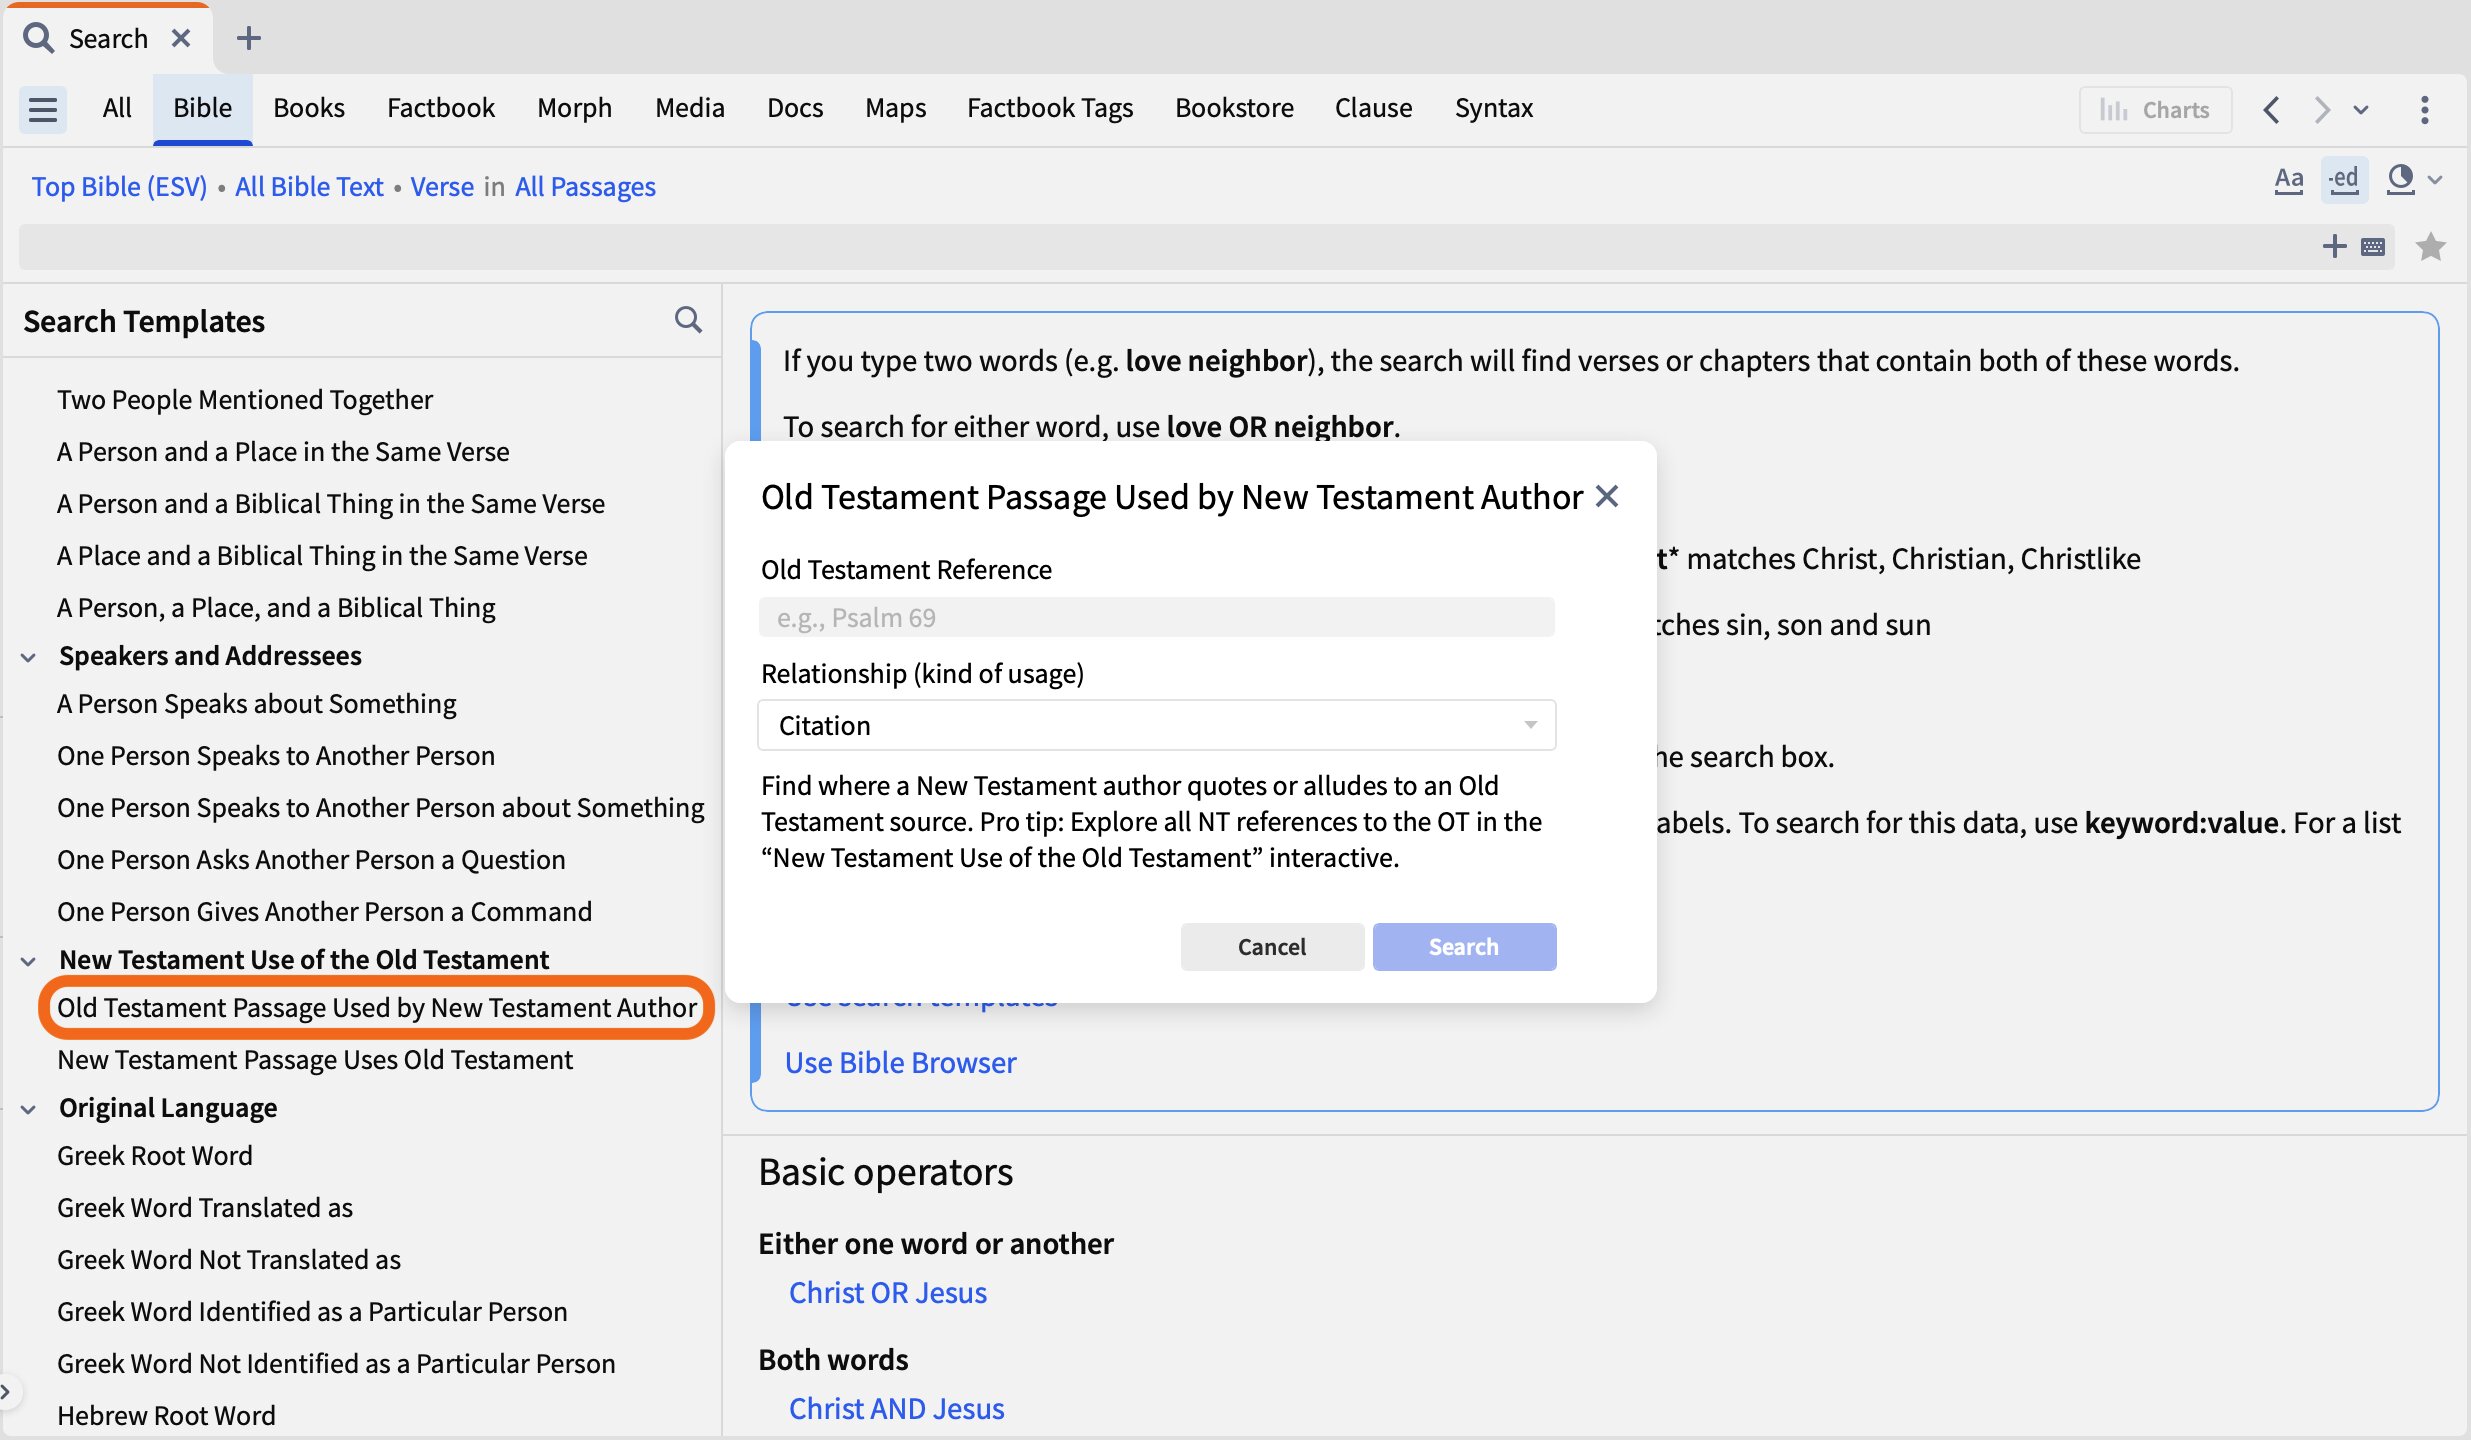Open the panel kebab menu
This screenshot has width=2471, height=1440.
pos(2425,109)
